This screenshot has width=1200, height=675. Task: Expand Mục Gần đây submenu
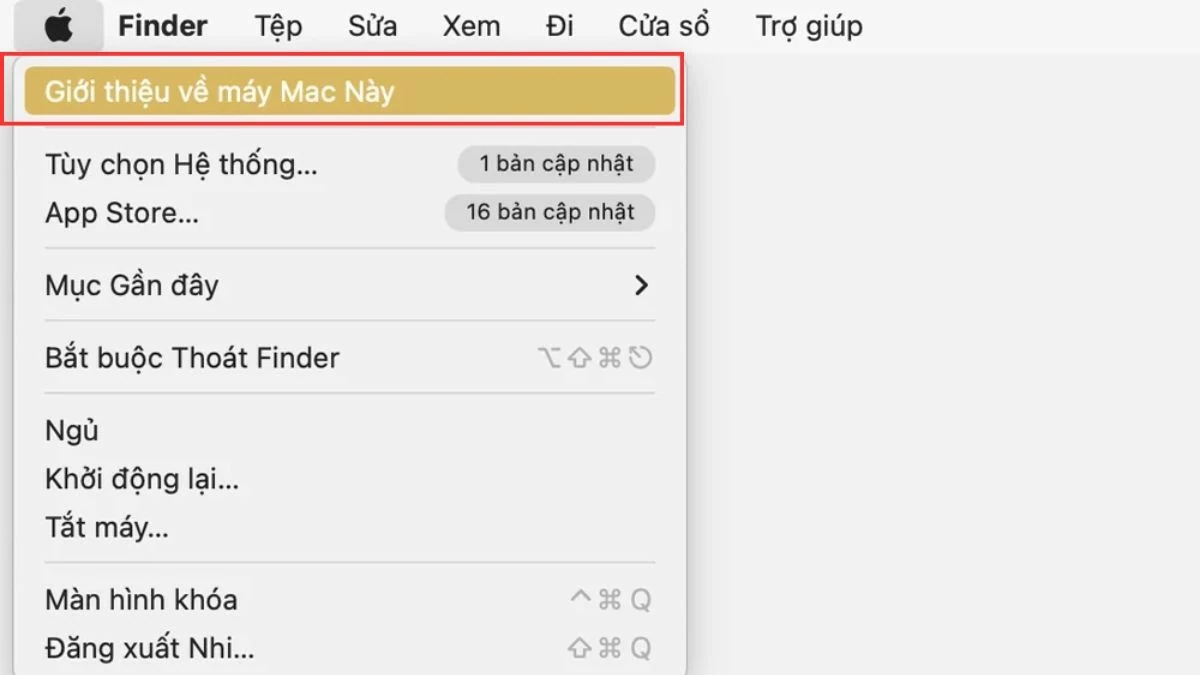(132, 286)
